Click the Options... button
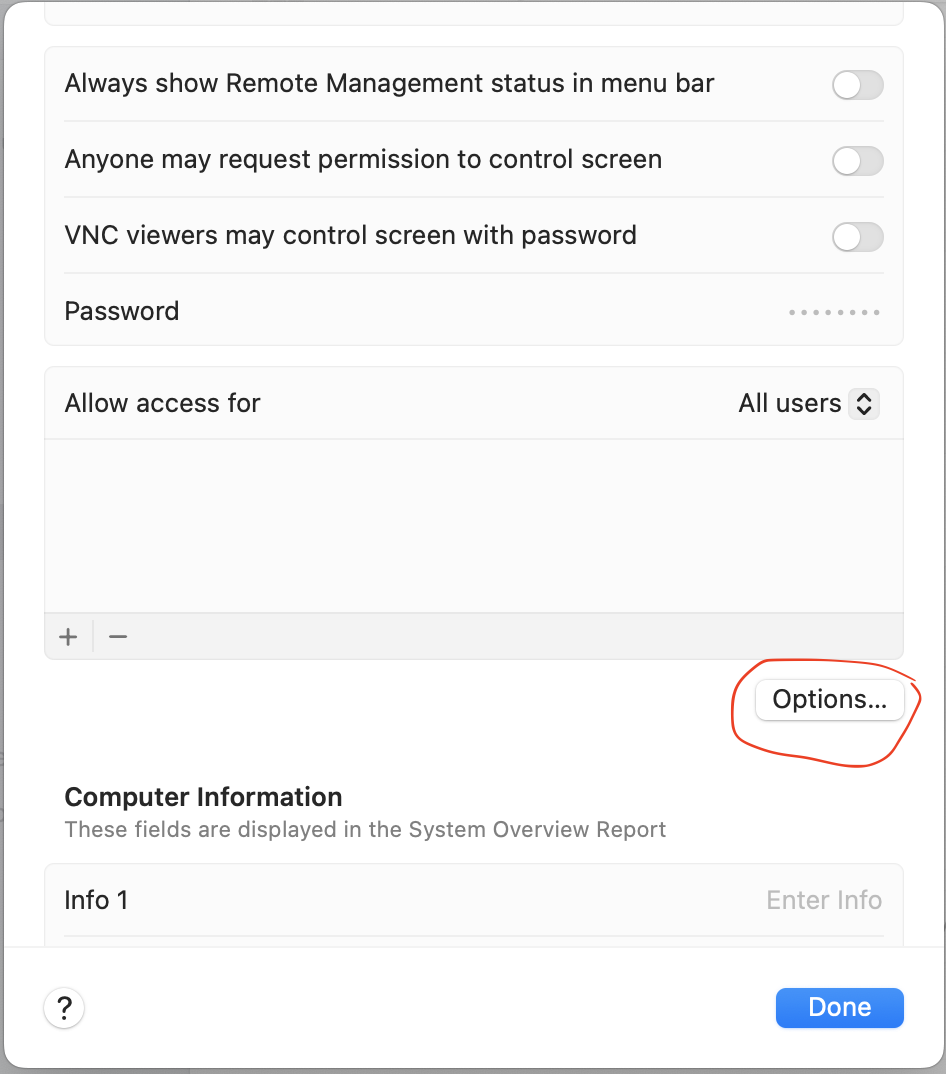The height and width of the screenshot is (1074, 946). (x=829, y=700)
